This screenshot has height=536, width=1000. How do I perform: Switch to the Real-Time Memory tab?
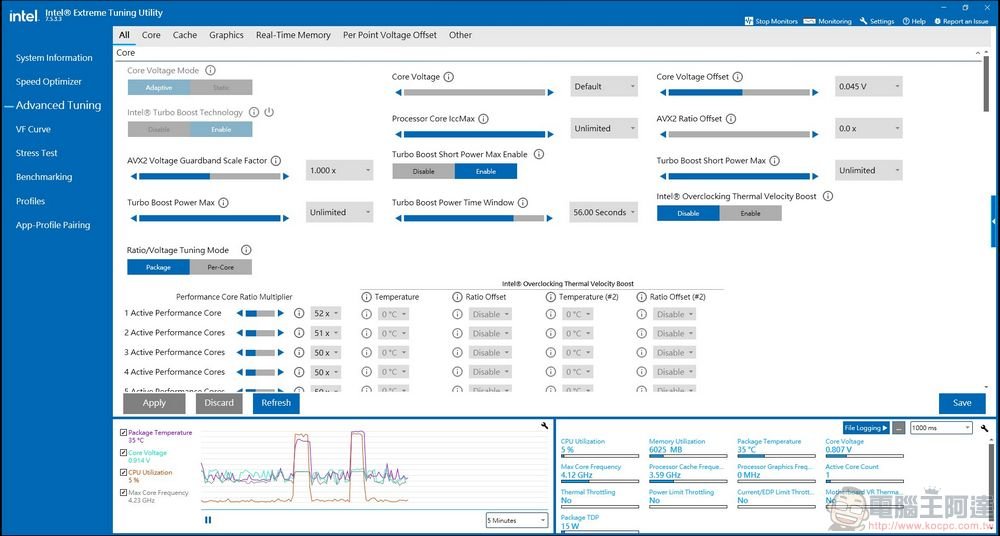click(293, 35)
